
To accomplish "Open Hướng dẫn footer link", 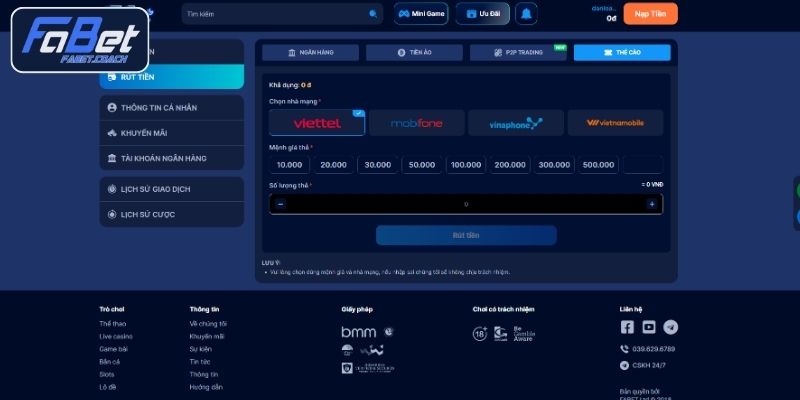I will (206, 387).
